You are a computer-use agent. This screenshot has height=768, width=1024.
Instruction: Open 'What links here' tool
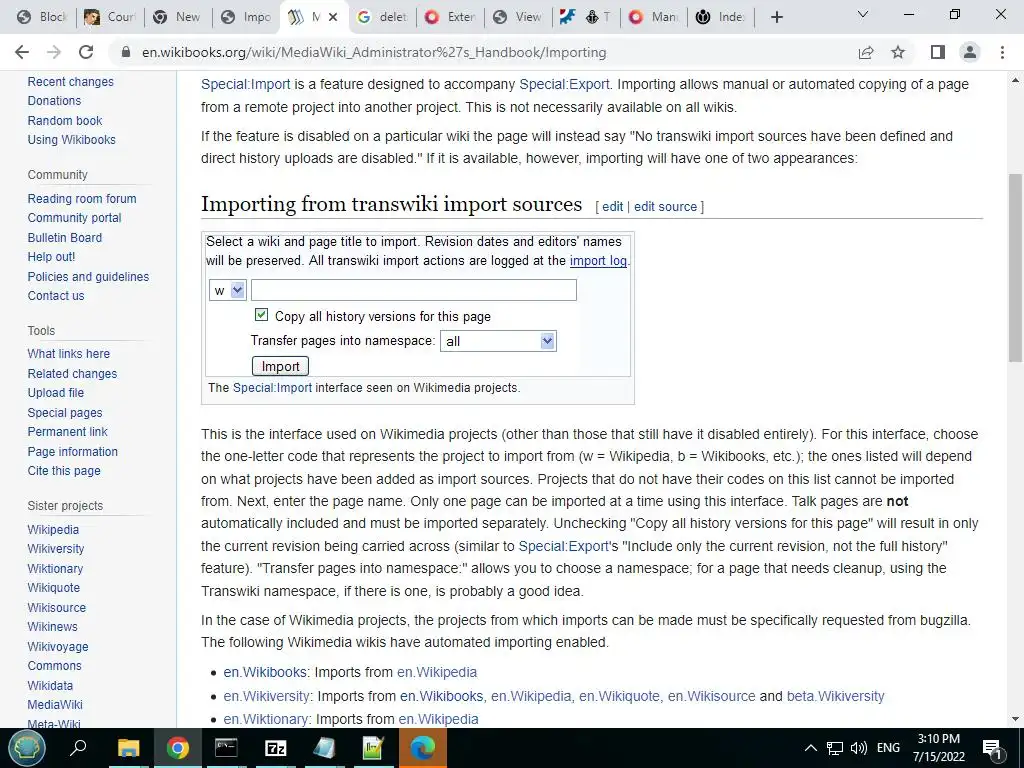click(x=69, y=353)
